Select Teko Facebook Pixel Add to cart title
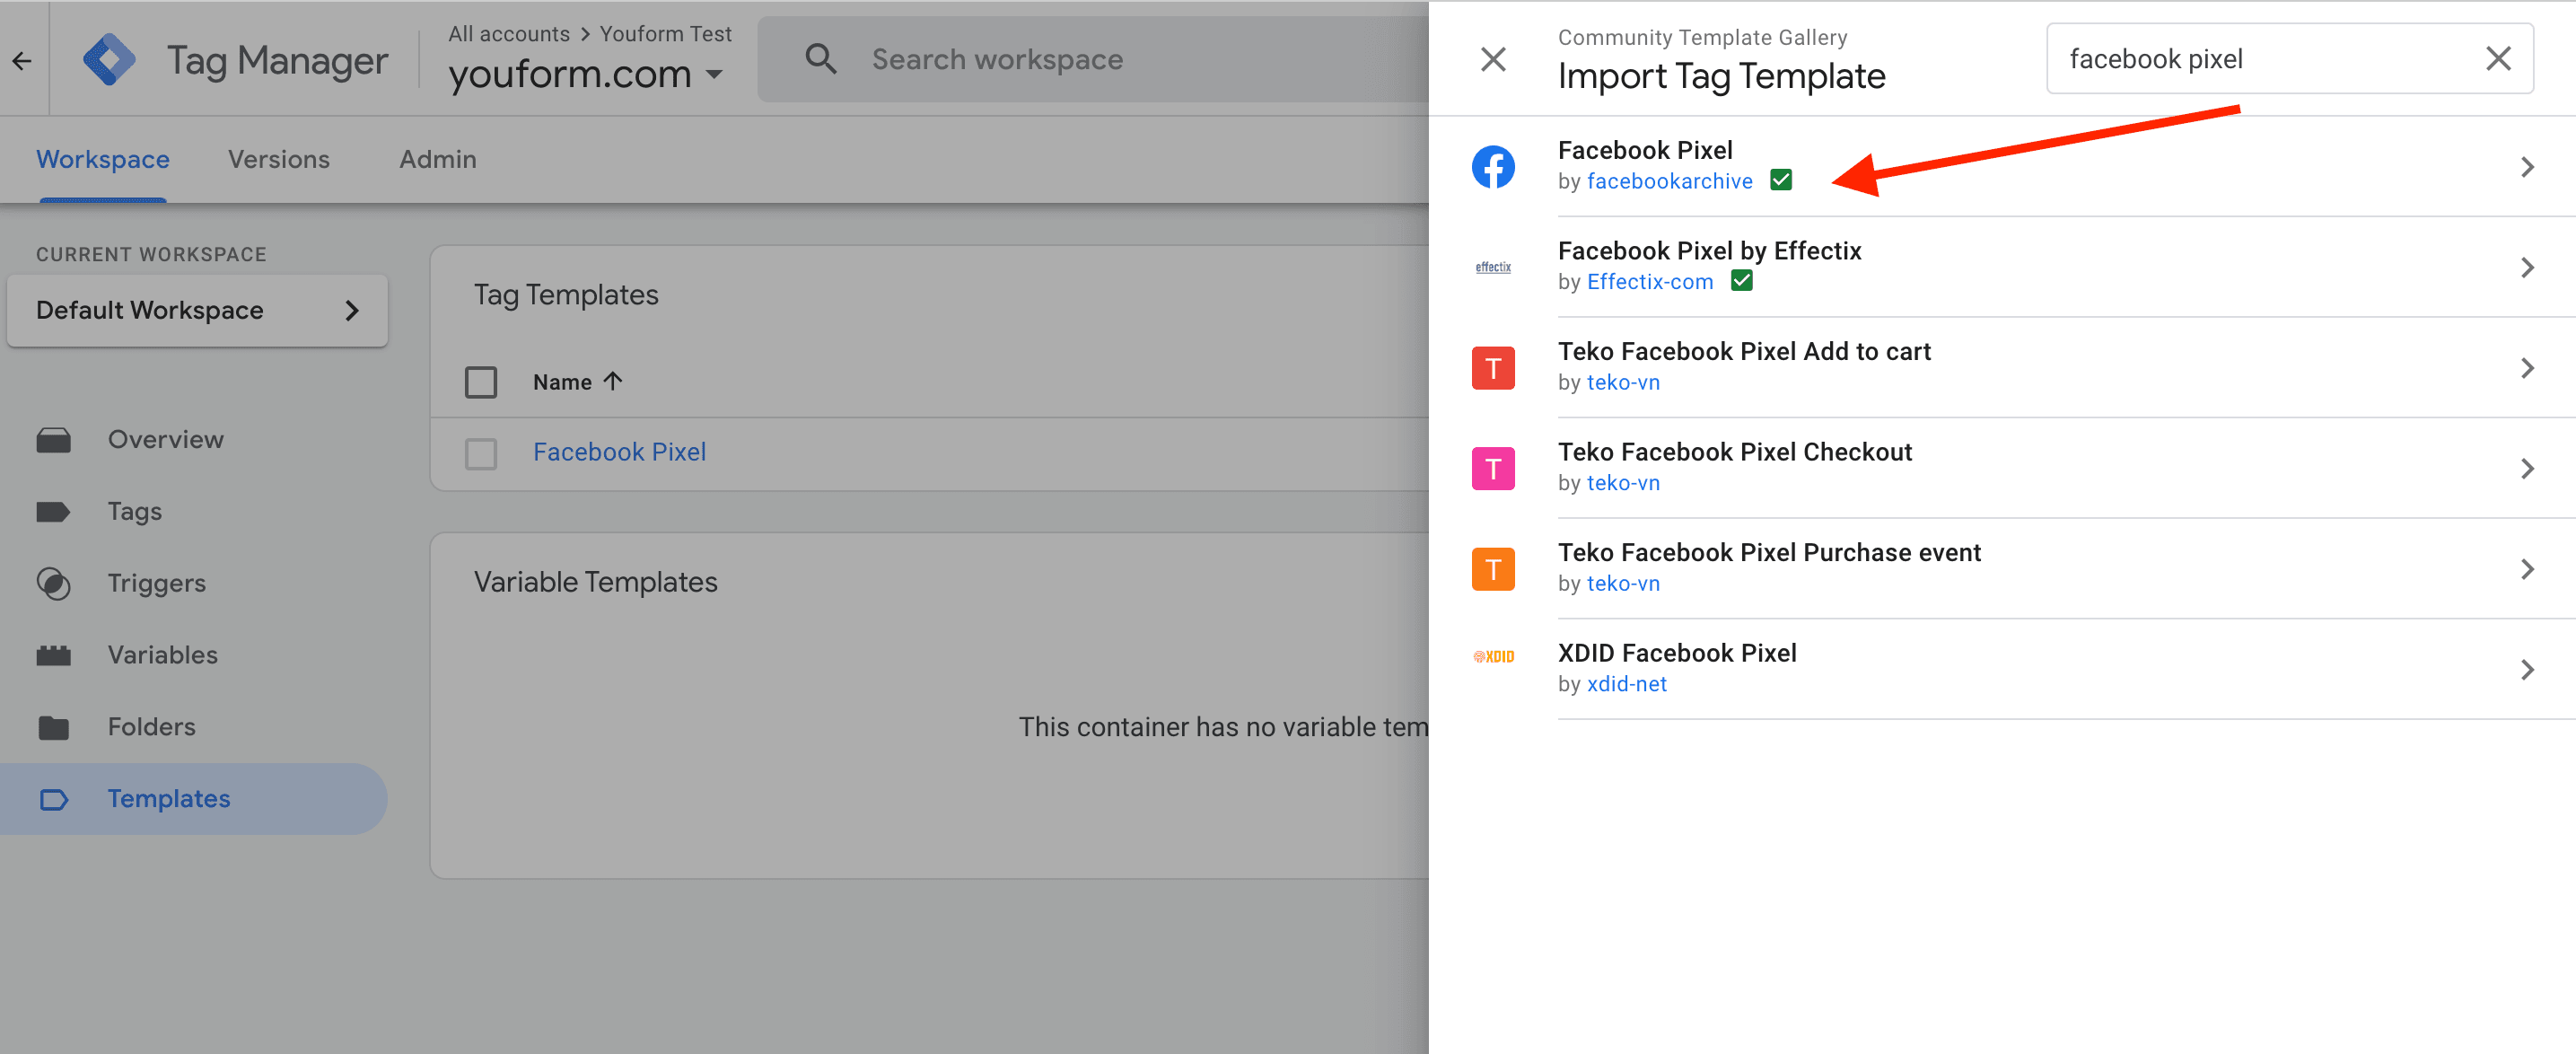This screenshot has width=2576, height=1054. click(1744, 352)
